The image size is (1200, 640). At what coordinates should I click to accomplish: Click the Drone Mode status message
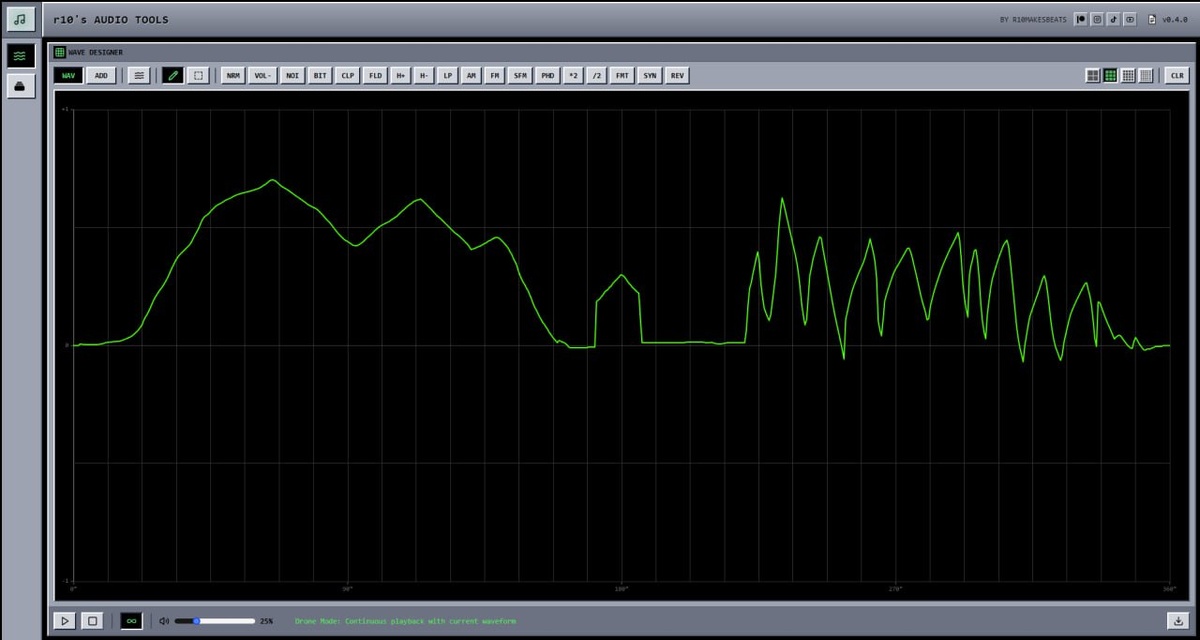(405, 621)
